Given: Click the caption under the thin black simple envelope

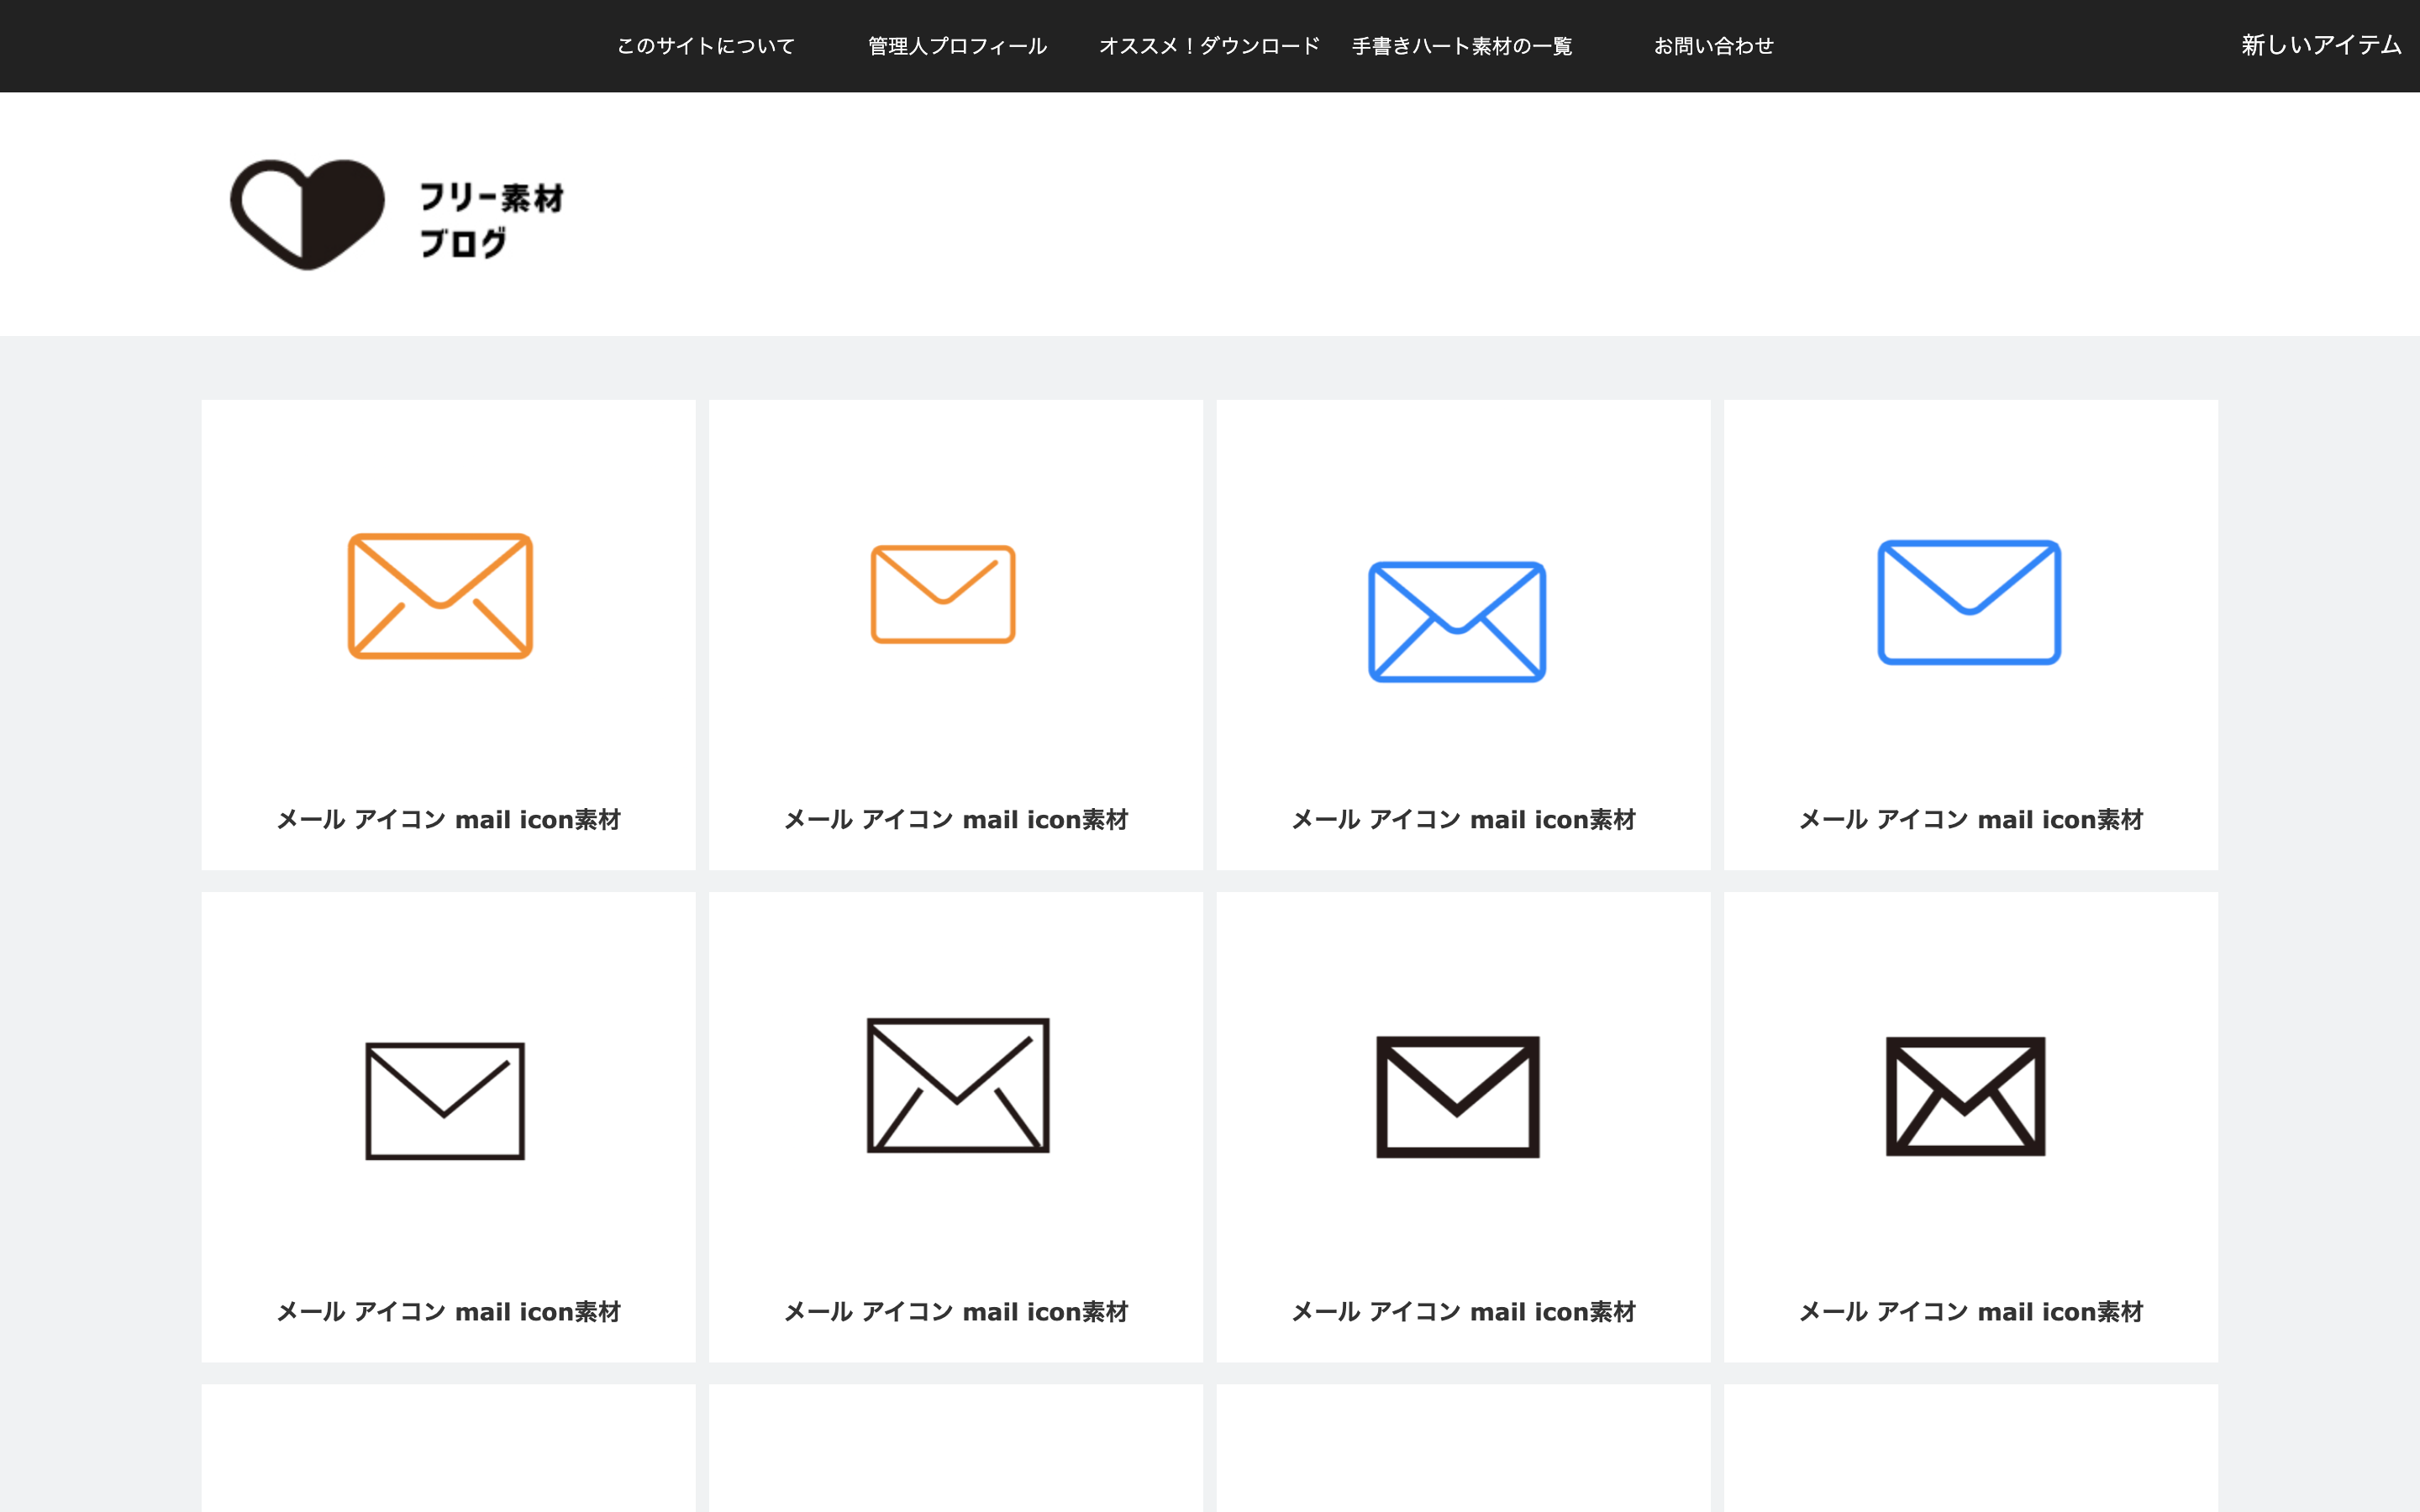Looking at the screenshot, I should pos(448,1312).
